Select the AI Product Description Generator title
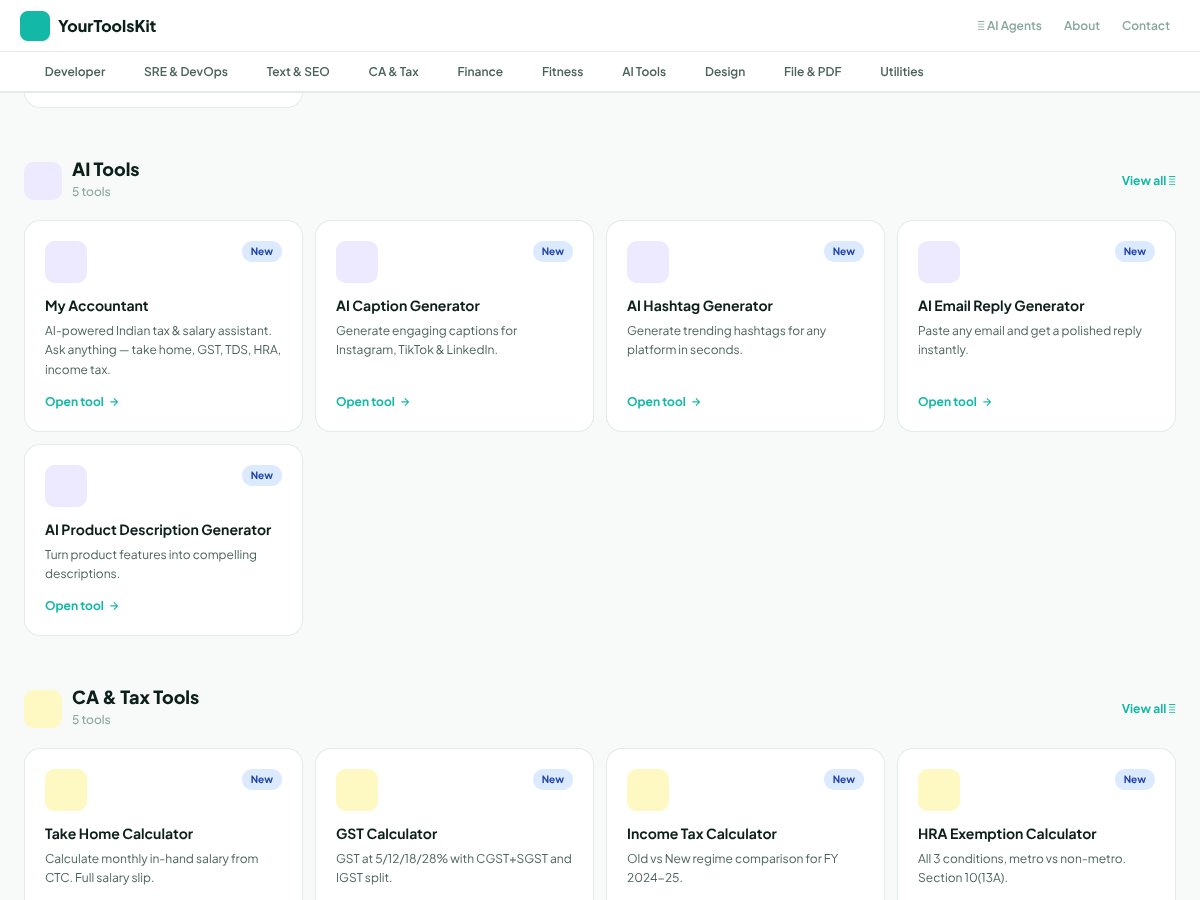 coord(158,530)
